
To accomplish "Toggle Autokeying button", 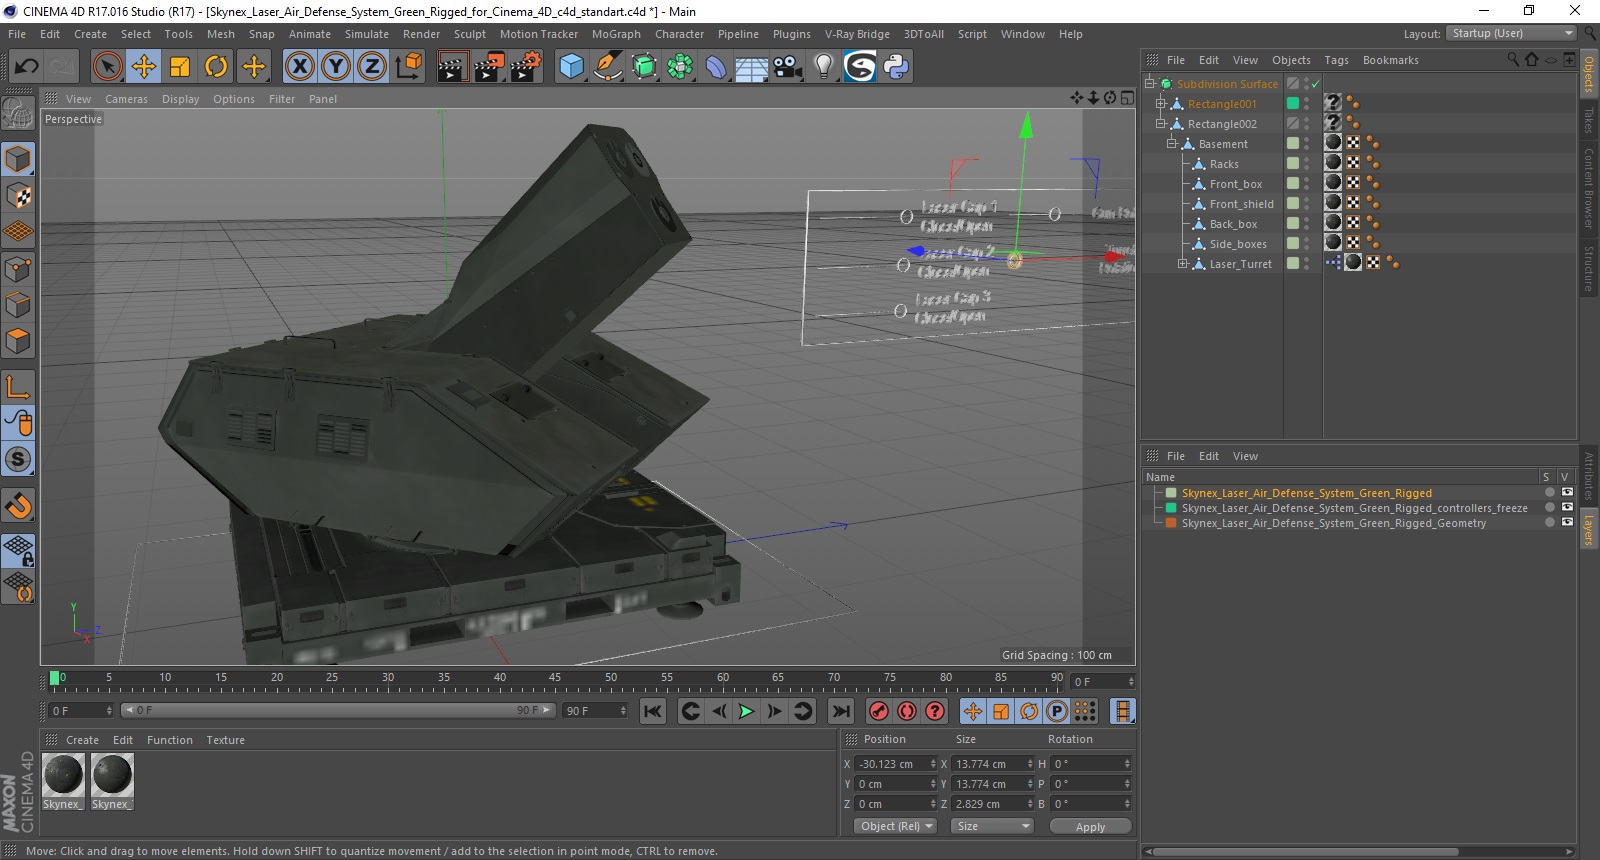I will tap(907, 711).
